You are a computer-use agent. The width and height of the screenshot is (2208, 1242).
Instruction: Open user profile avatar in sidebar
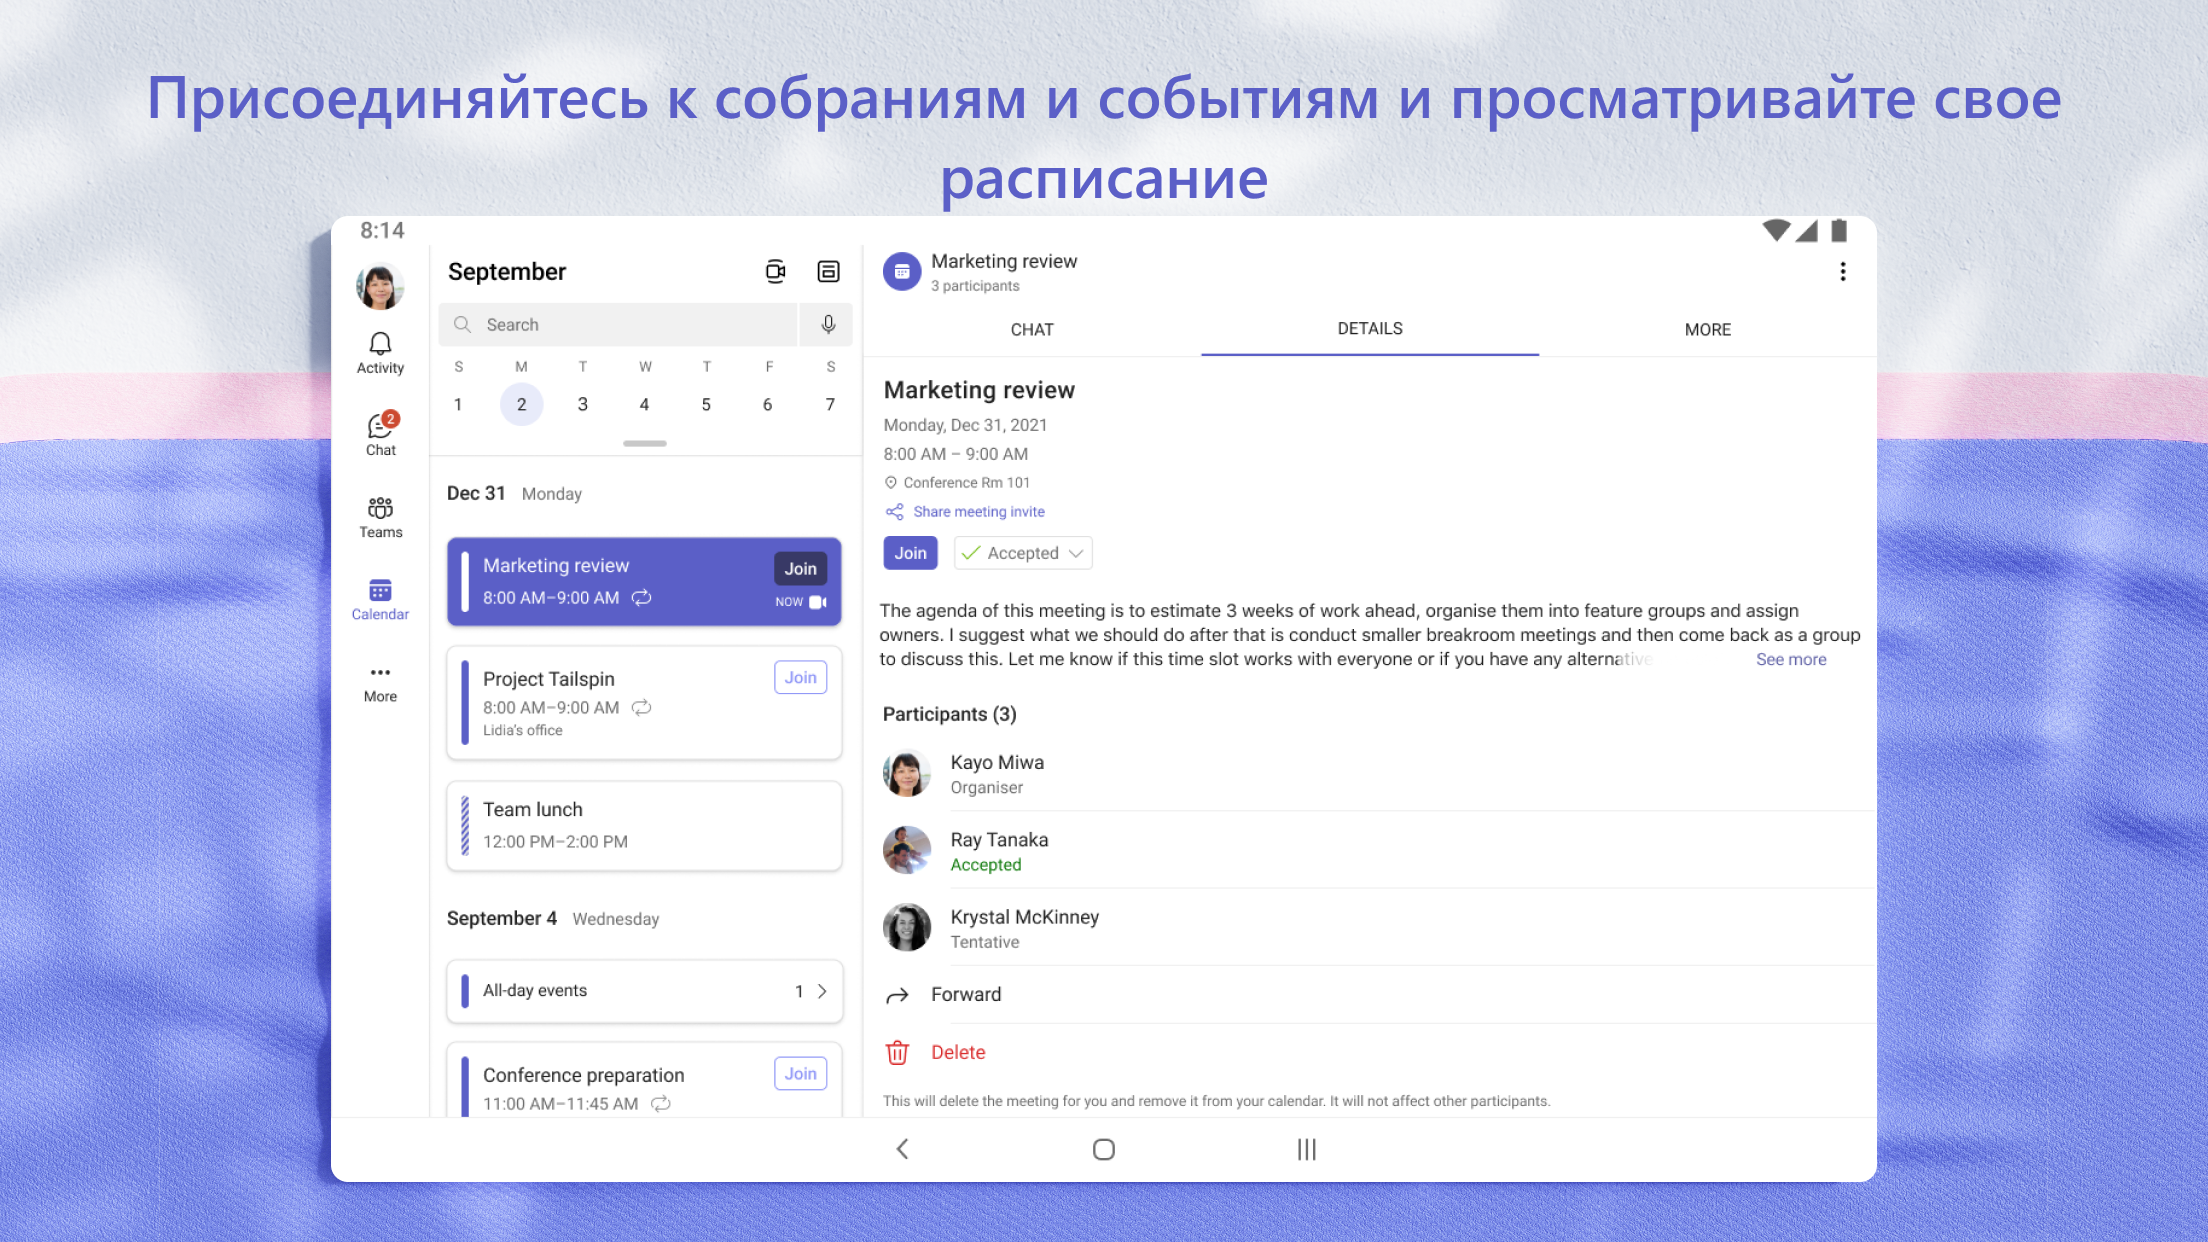(380, 287)
